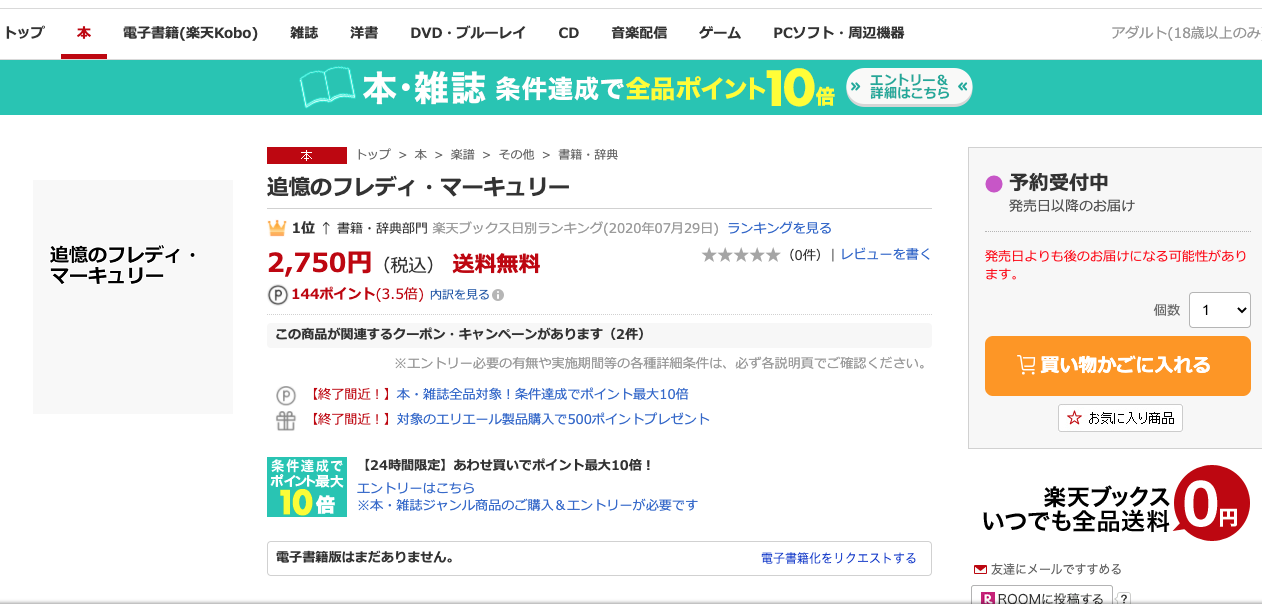Click 電子書籍化をリクエストする link
The image size is (1262, 604).
pyautogui.click(x=839, y=558)
